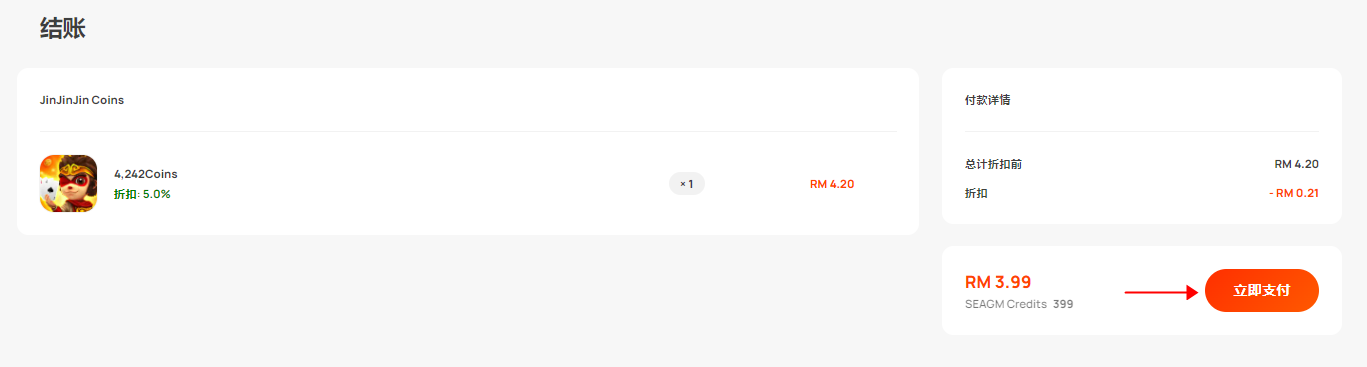Click the divider line under JinJinJin Coins
Image resolution: width=1367 pixels, height=367 pixels.
[x=468, y=131]
